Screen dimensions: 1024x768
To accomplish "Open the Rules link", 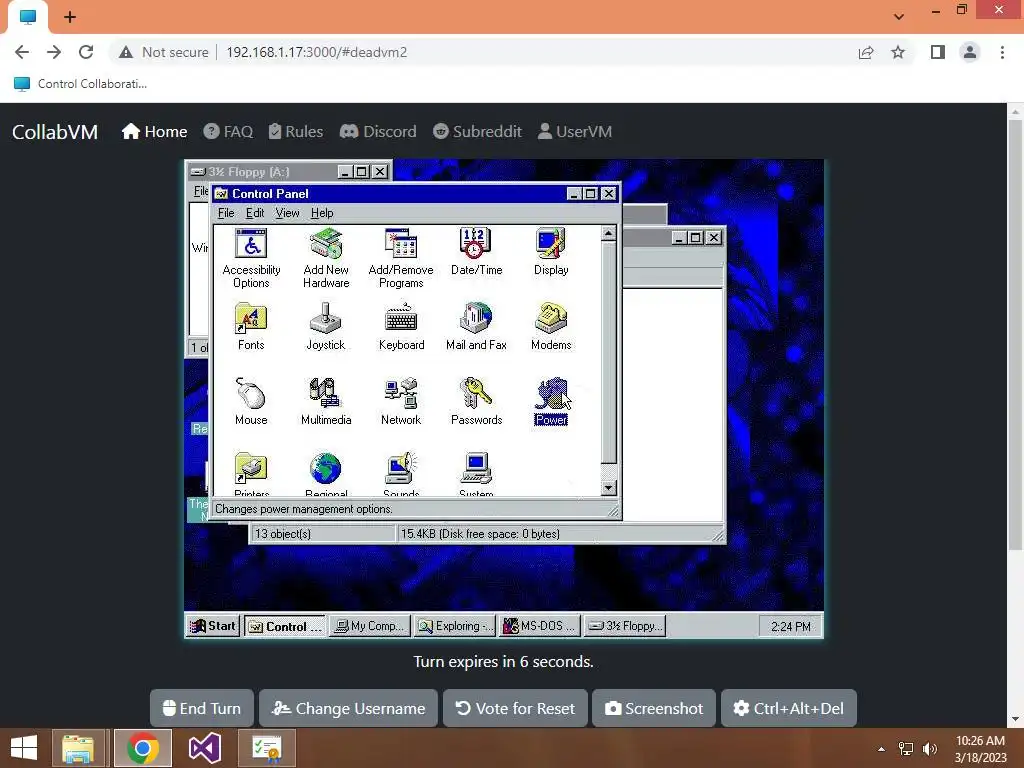I will [x=296, y=132].
